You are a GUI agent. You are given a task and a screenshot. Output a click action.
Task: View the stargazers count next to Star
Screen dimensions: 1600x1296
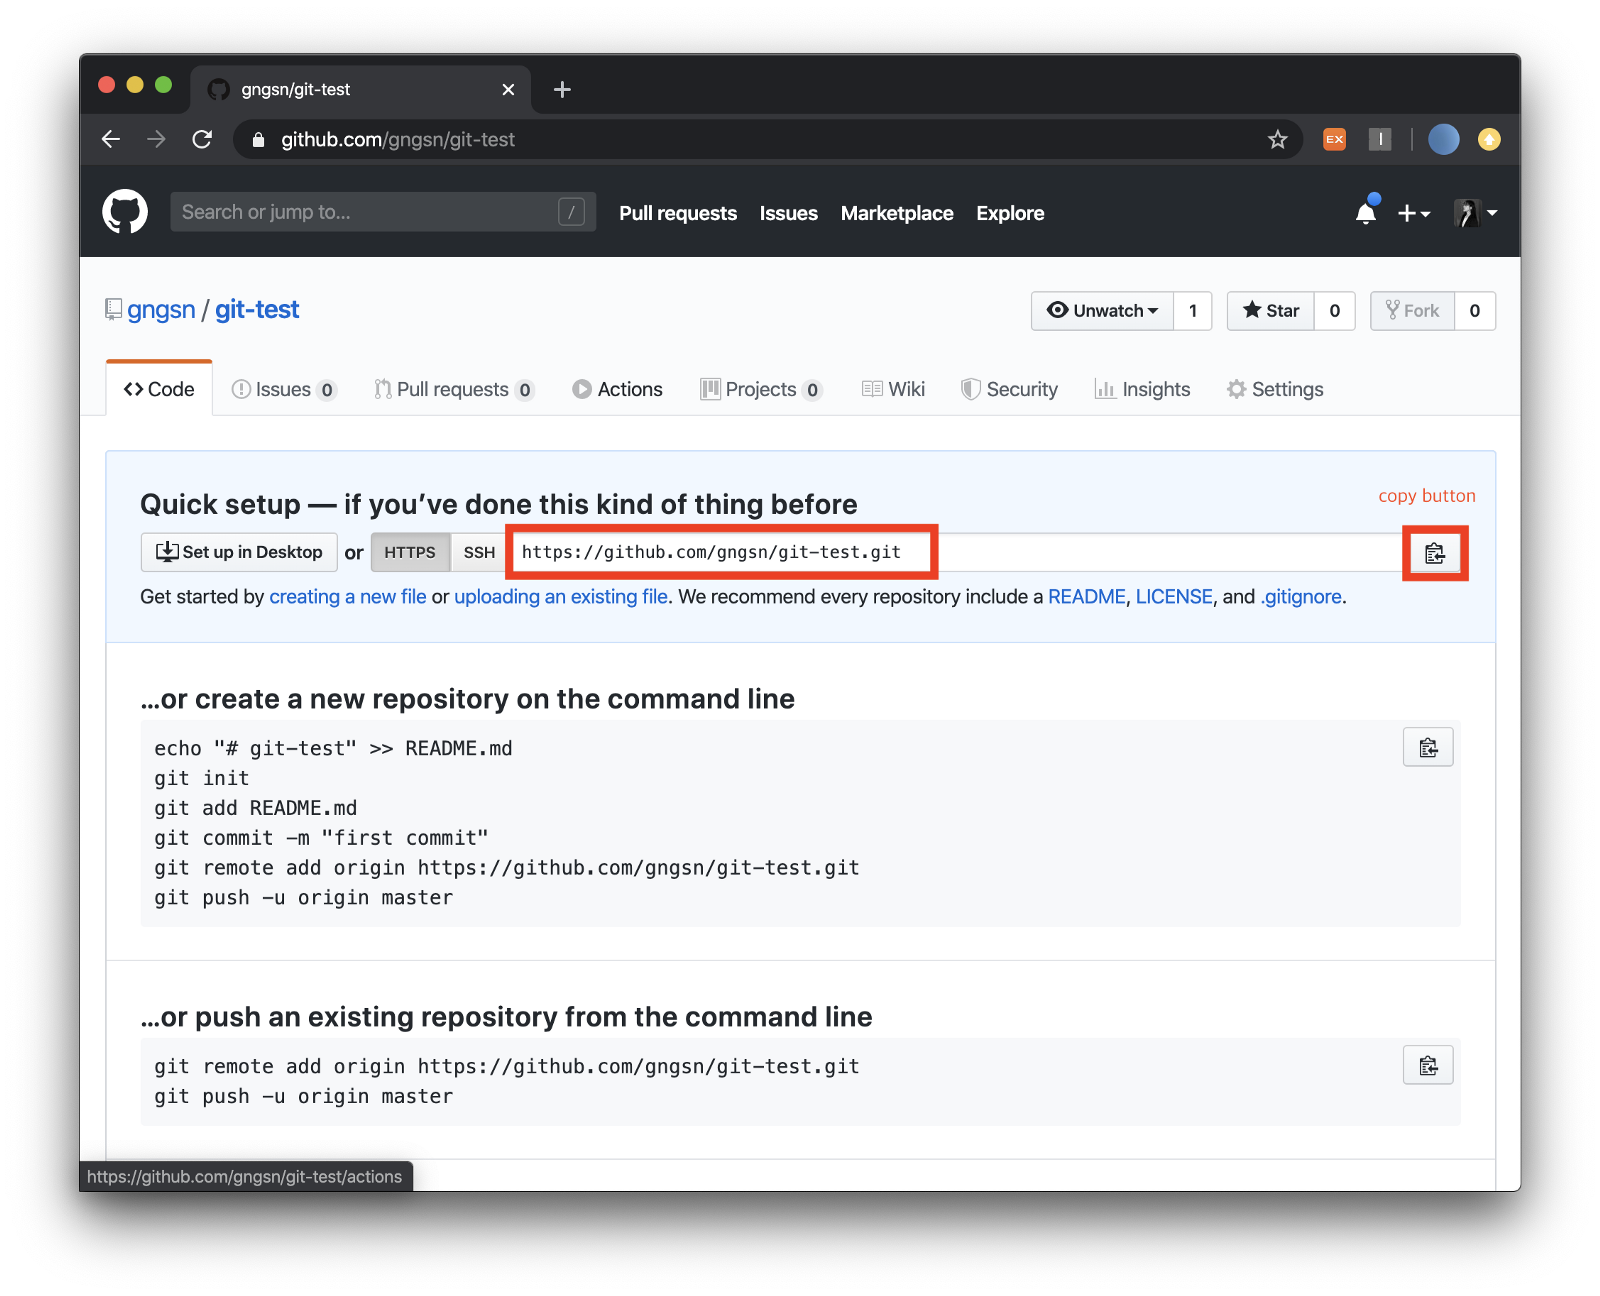click(x=1335, y=311)
